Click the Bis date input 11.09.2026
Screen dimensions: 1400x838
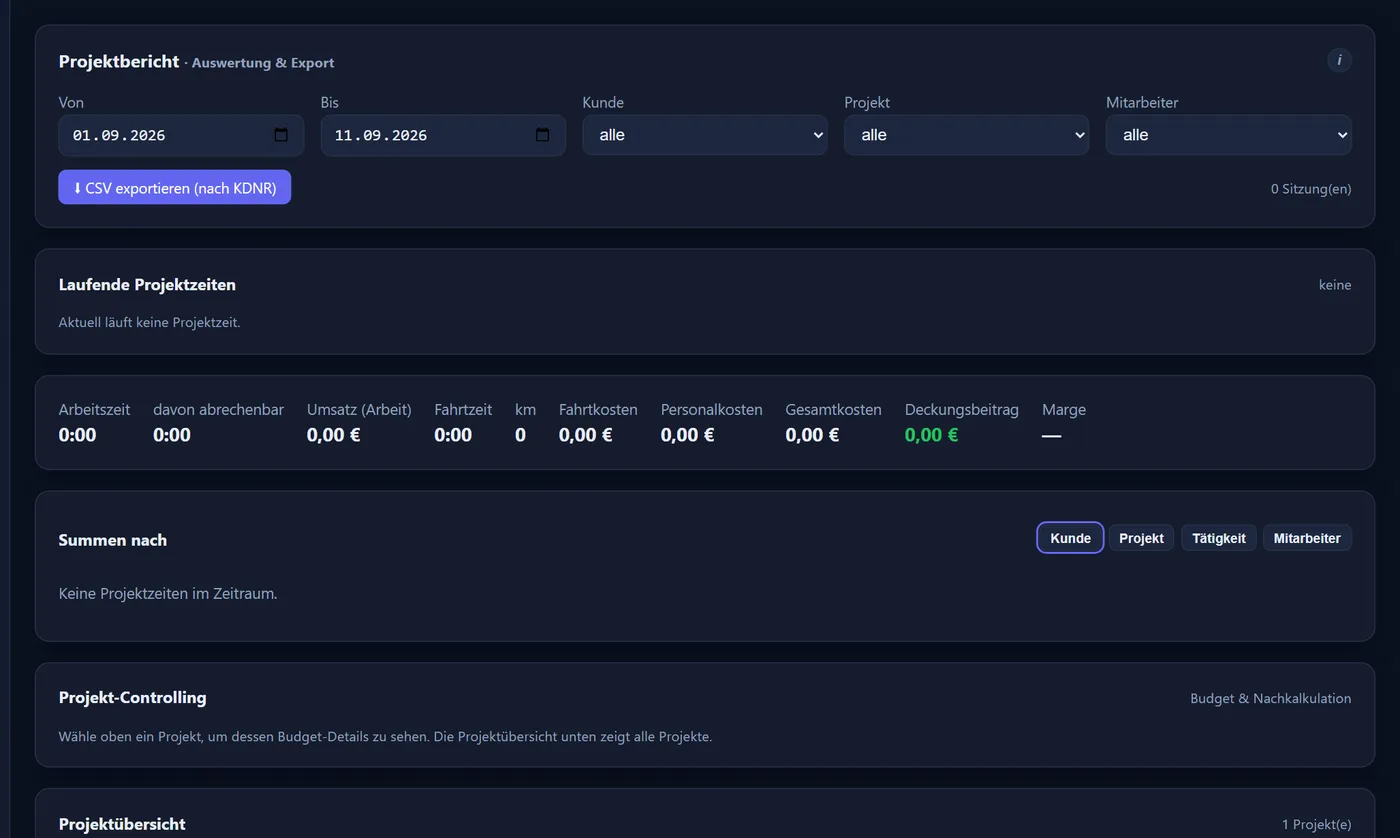(x=443, y=135)
